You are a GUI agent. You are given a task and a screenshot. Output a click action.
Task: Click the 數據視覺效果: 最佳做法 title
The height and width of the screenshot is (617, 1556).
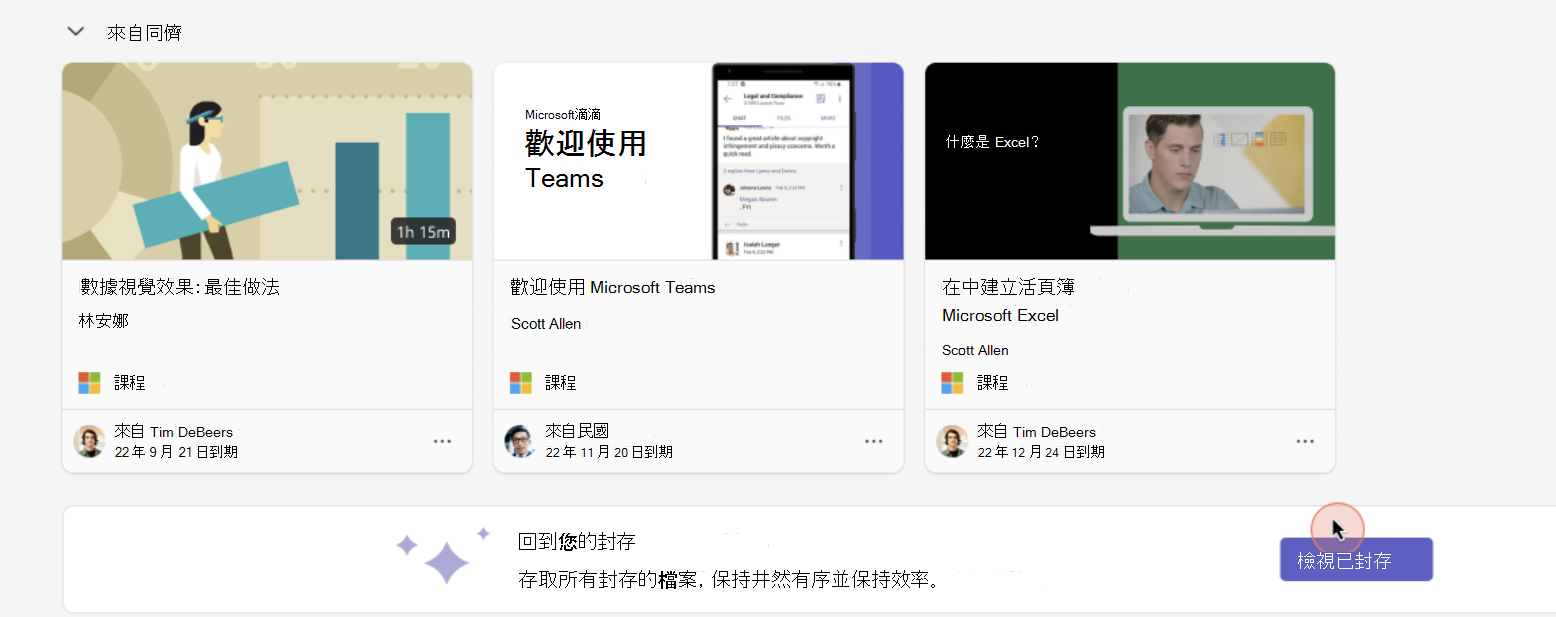tap(180, 287)
